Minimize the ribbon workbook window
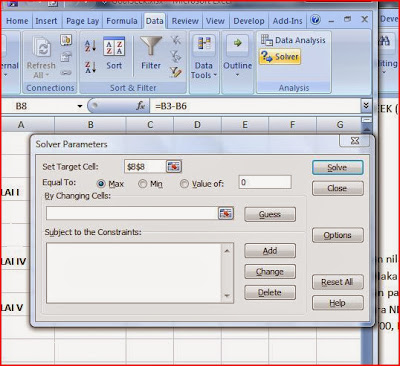The width and height of the screenshot is (400, 366). pyautogui.click(x=331, y=21)
